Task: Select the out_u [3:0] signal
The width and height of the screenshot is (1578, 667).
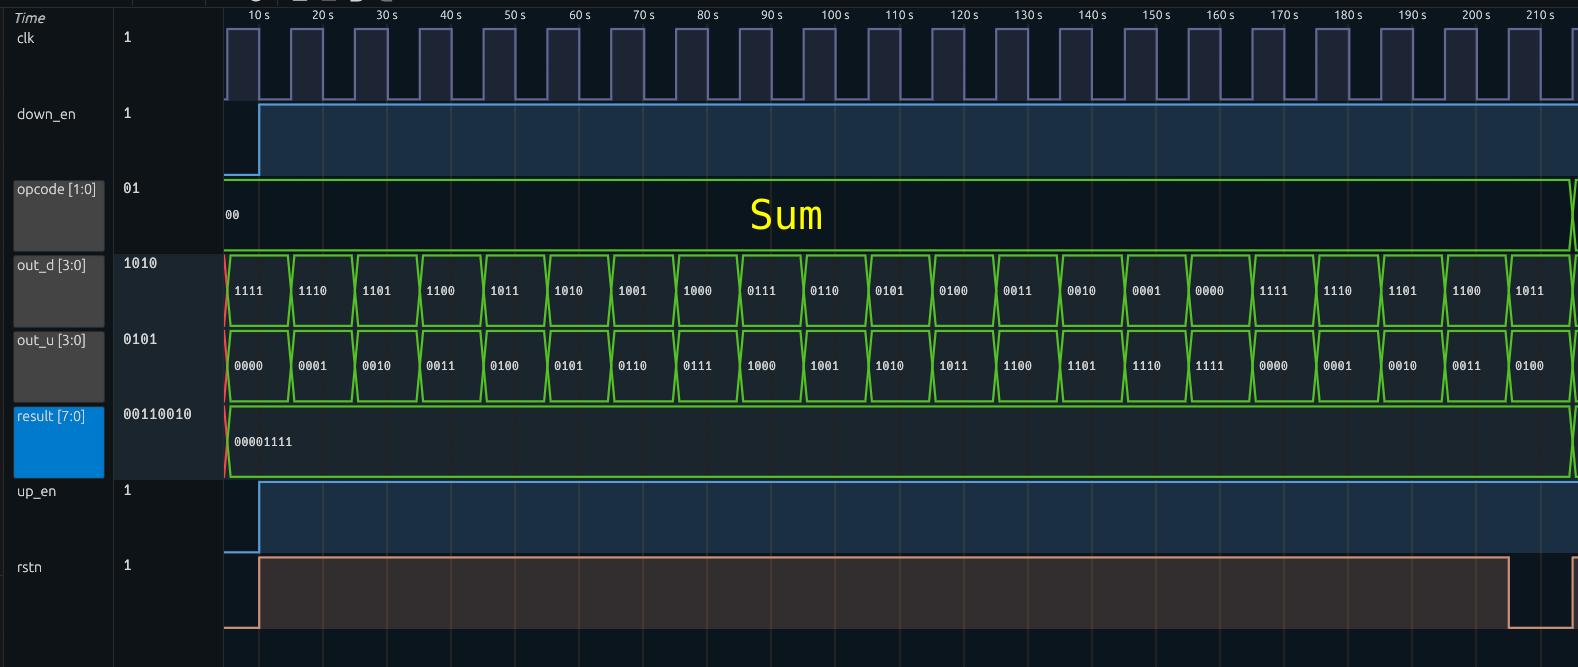Action: 58,365
